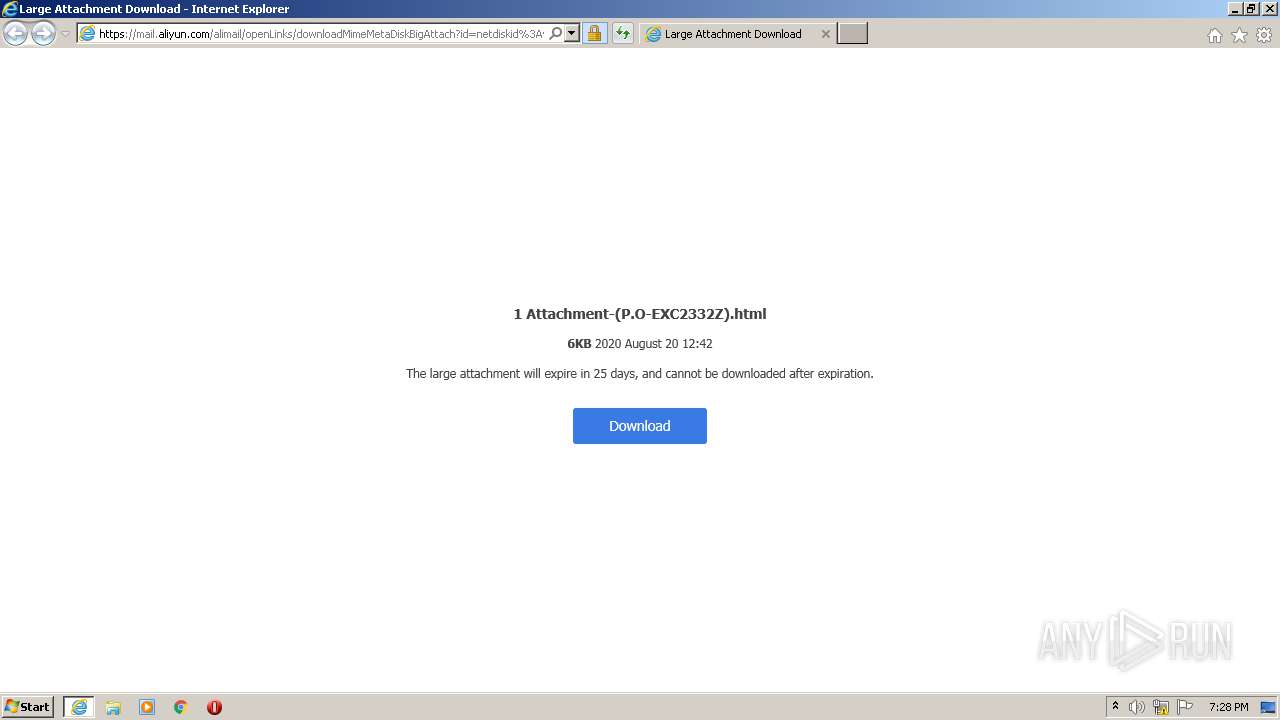
Task: Click the red Opera taskbar icon
Action: (214, 707)
